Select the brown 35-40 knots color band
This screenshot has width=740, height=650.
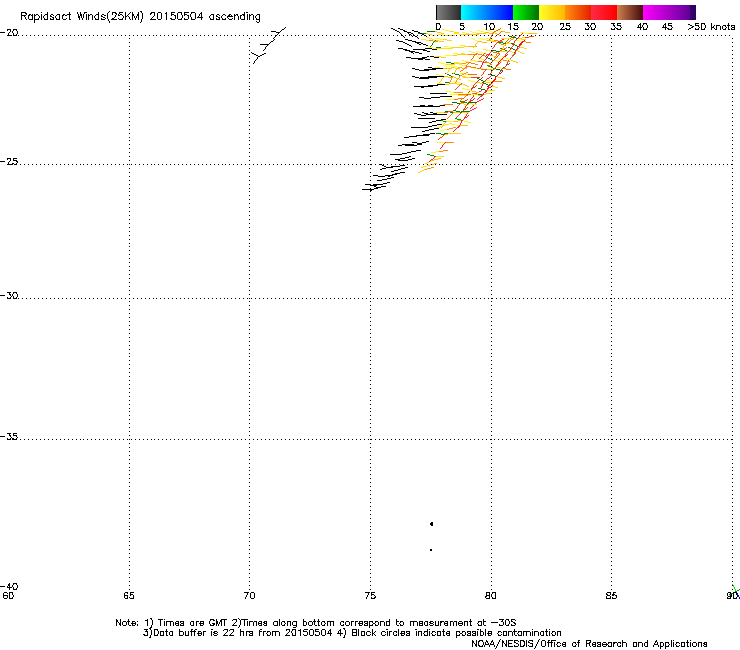(630, 12)
